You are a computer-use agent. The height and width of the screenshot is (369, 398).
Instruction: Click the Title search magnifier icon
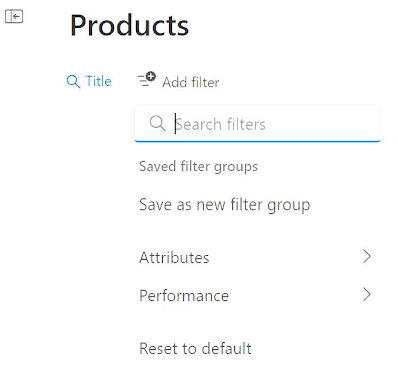pos(73,82)
